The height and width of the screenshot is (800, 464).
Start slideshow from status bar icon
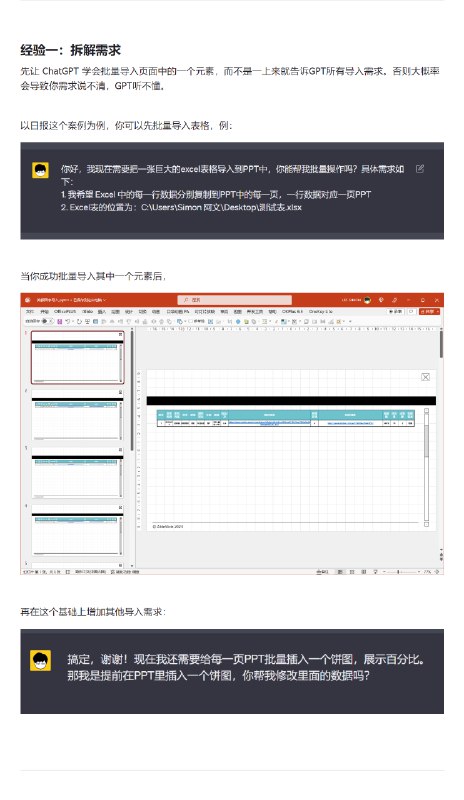coord(375,572)
